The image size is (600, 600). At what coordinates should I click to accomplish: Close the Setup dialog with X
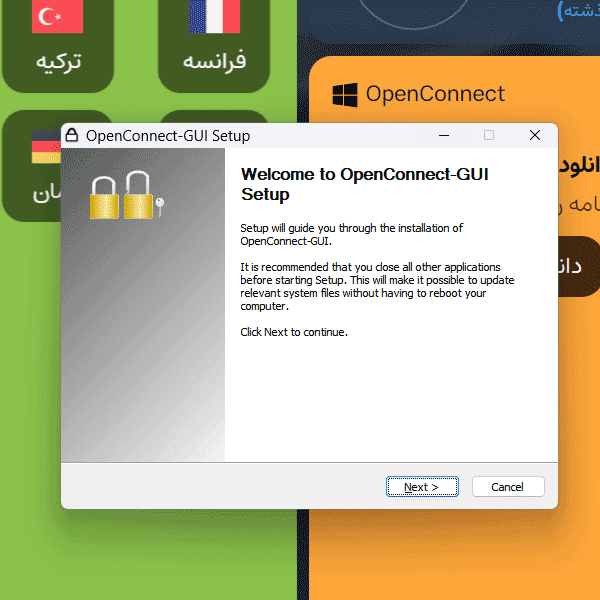point(535,135)
